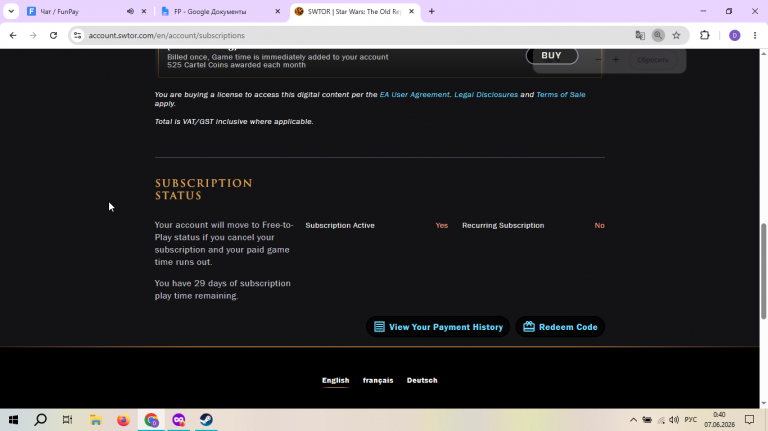
Task: Increase zoom with the plus button
Action: click(x=616, y=60)
